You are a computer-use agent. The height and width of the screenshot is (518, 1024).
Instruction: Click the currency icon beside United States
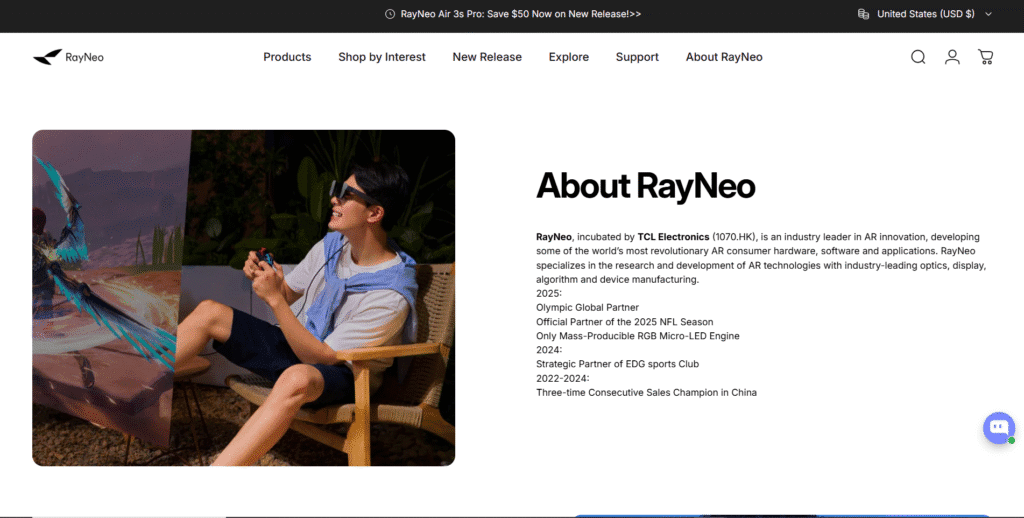click(x=863, y=14)
